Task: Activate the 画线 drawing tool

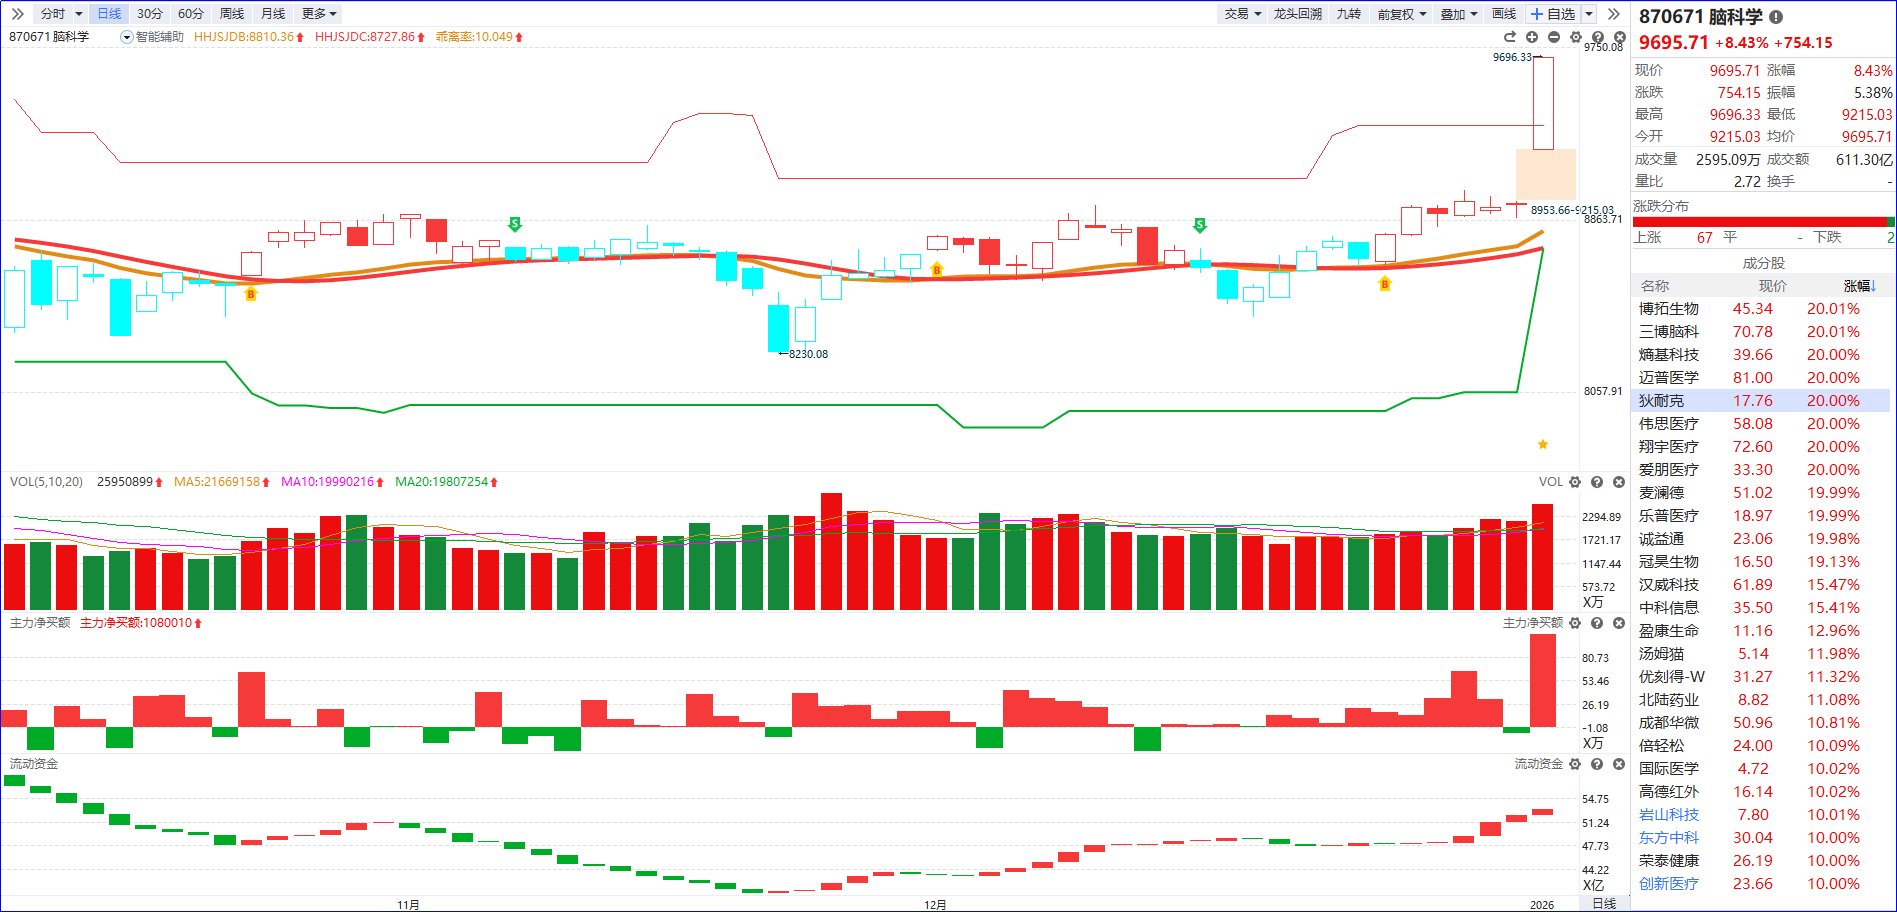Action: [1504, 14]
